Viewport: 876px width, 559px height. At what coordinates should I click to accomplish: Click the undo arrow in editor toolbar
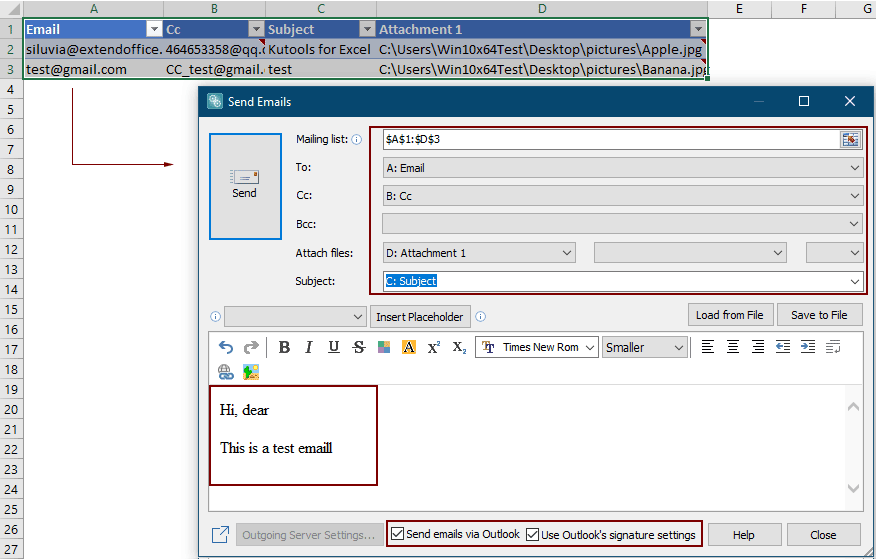point(226,347)
